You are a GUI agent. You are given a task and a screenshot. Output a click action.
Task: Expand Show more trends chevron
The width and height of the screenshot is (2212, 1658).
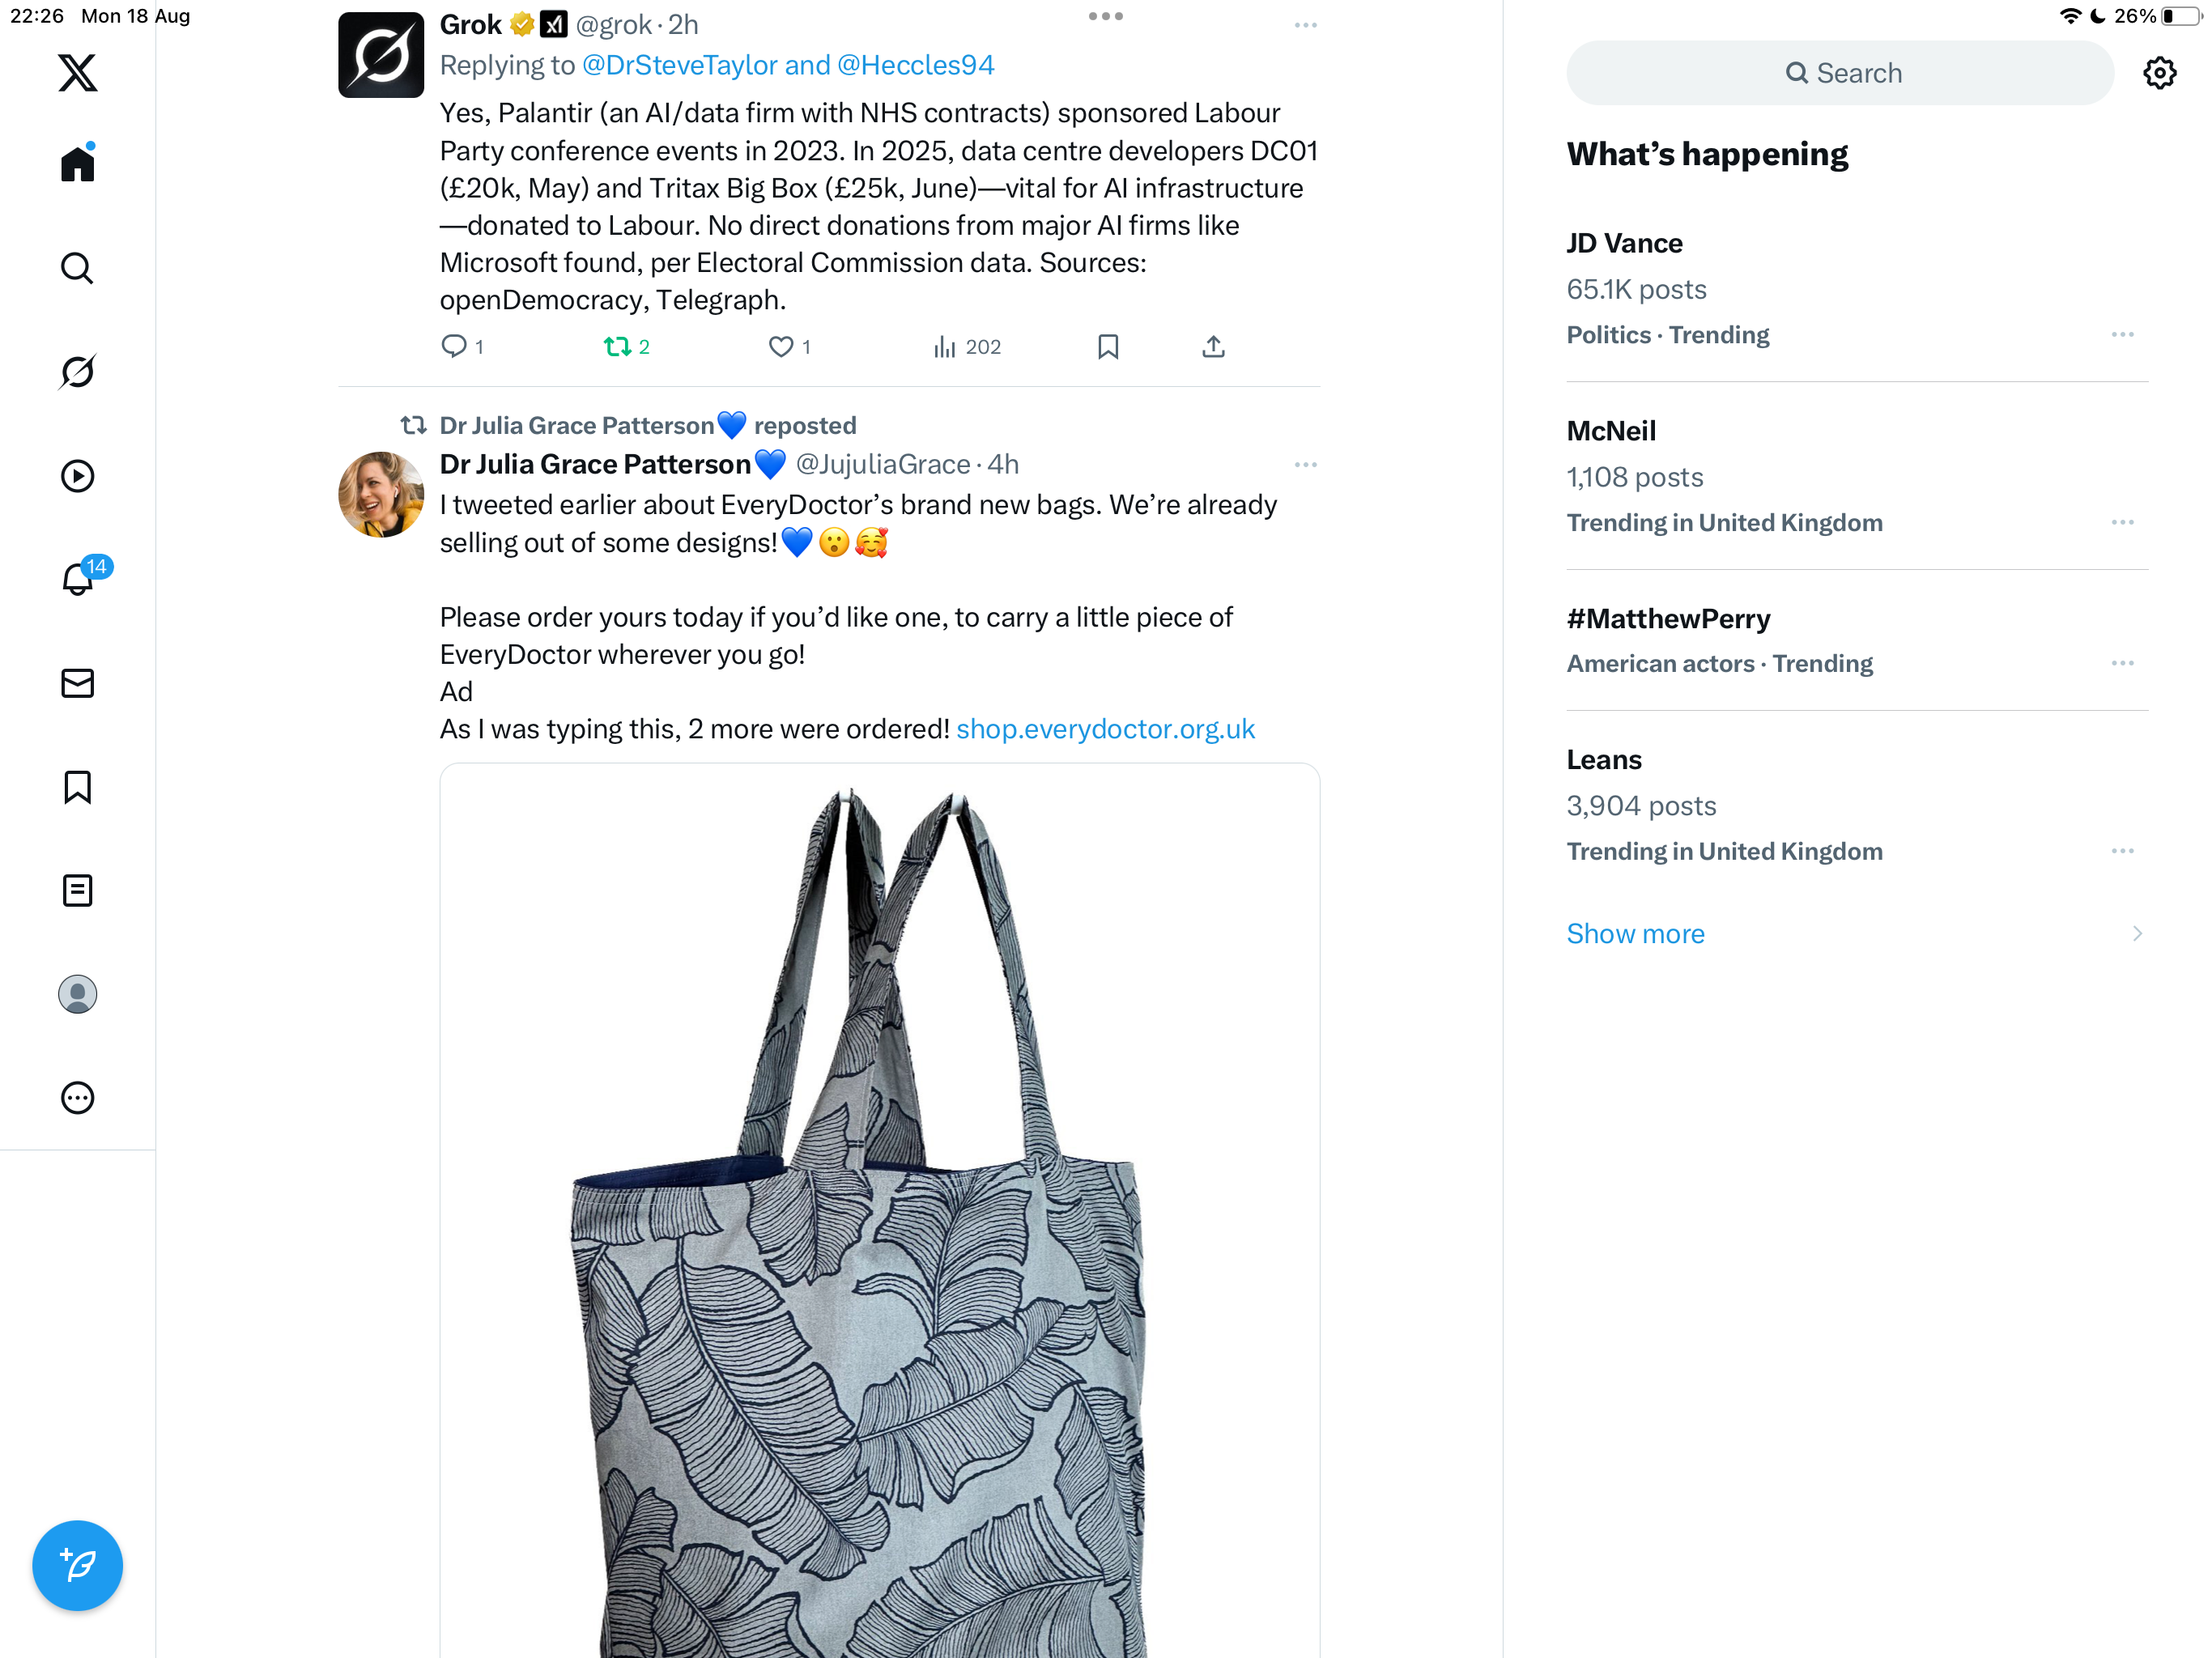click(2136, 933)
